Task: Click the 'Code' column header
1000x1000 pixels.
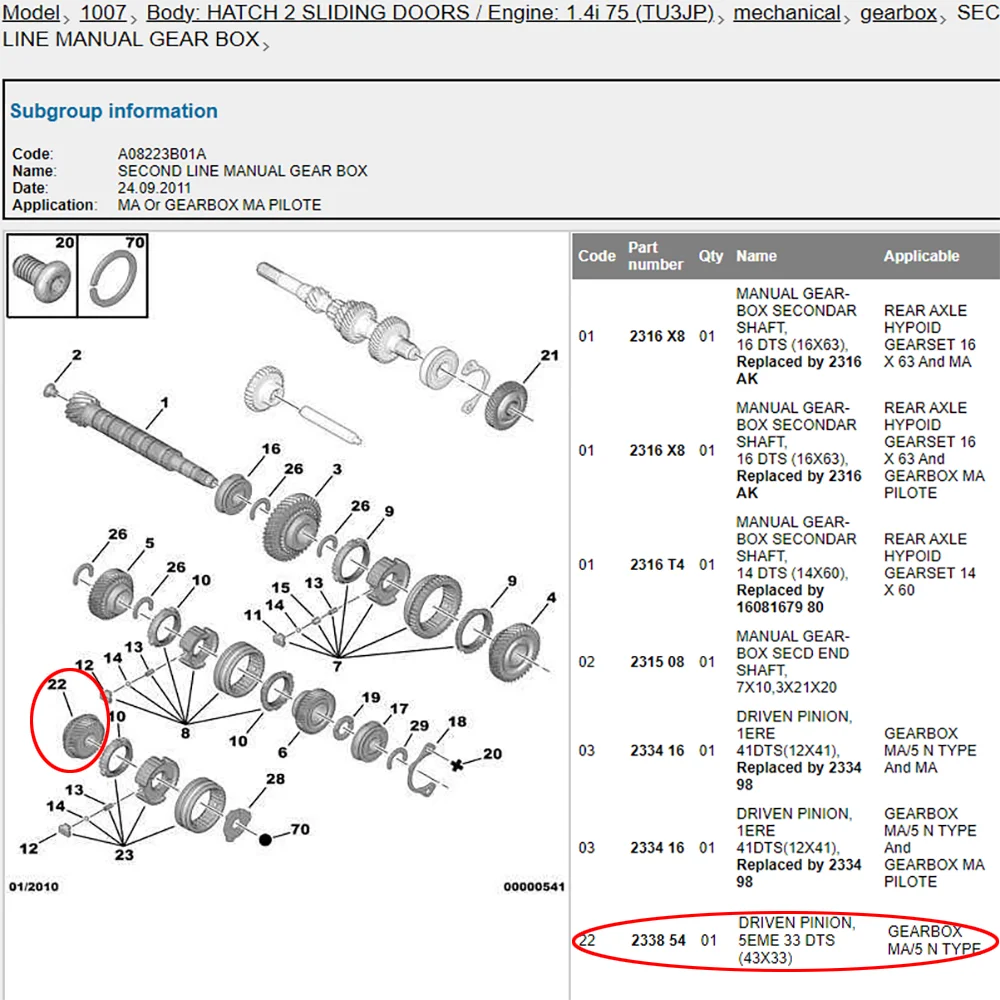Action: coord(597,256)
